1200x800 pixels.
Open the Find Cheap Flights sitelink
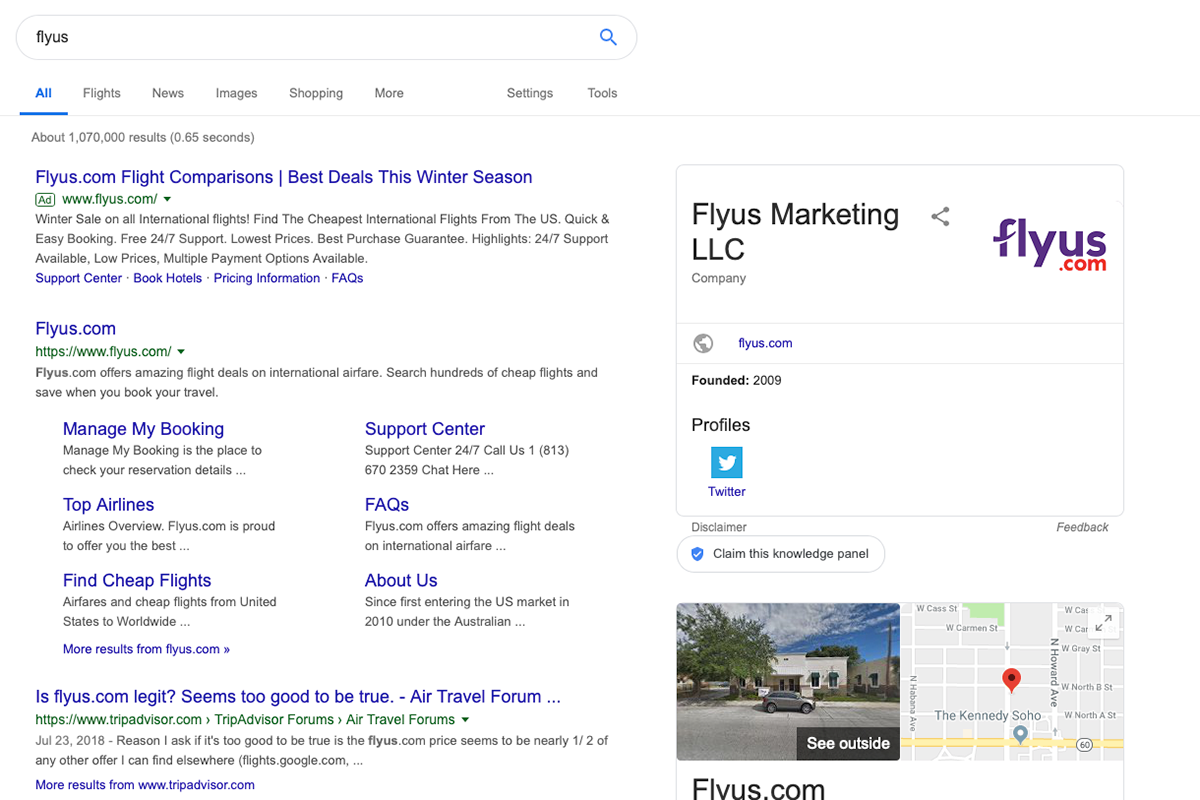[x=137, y=581]
